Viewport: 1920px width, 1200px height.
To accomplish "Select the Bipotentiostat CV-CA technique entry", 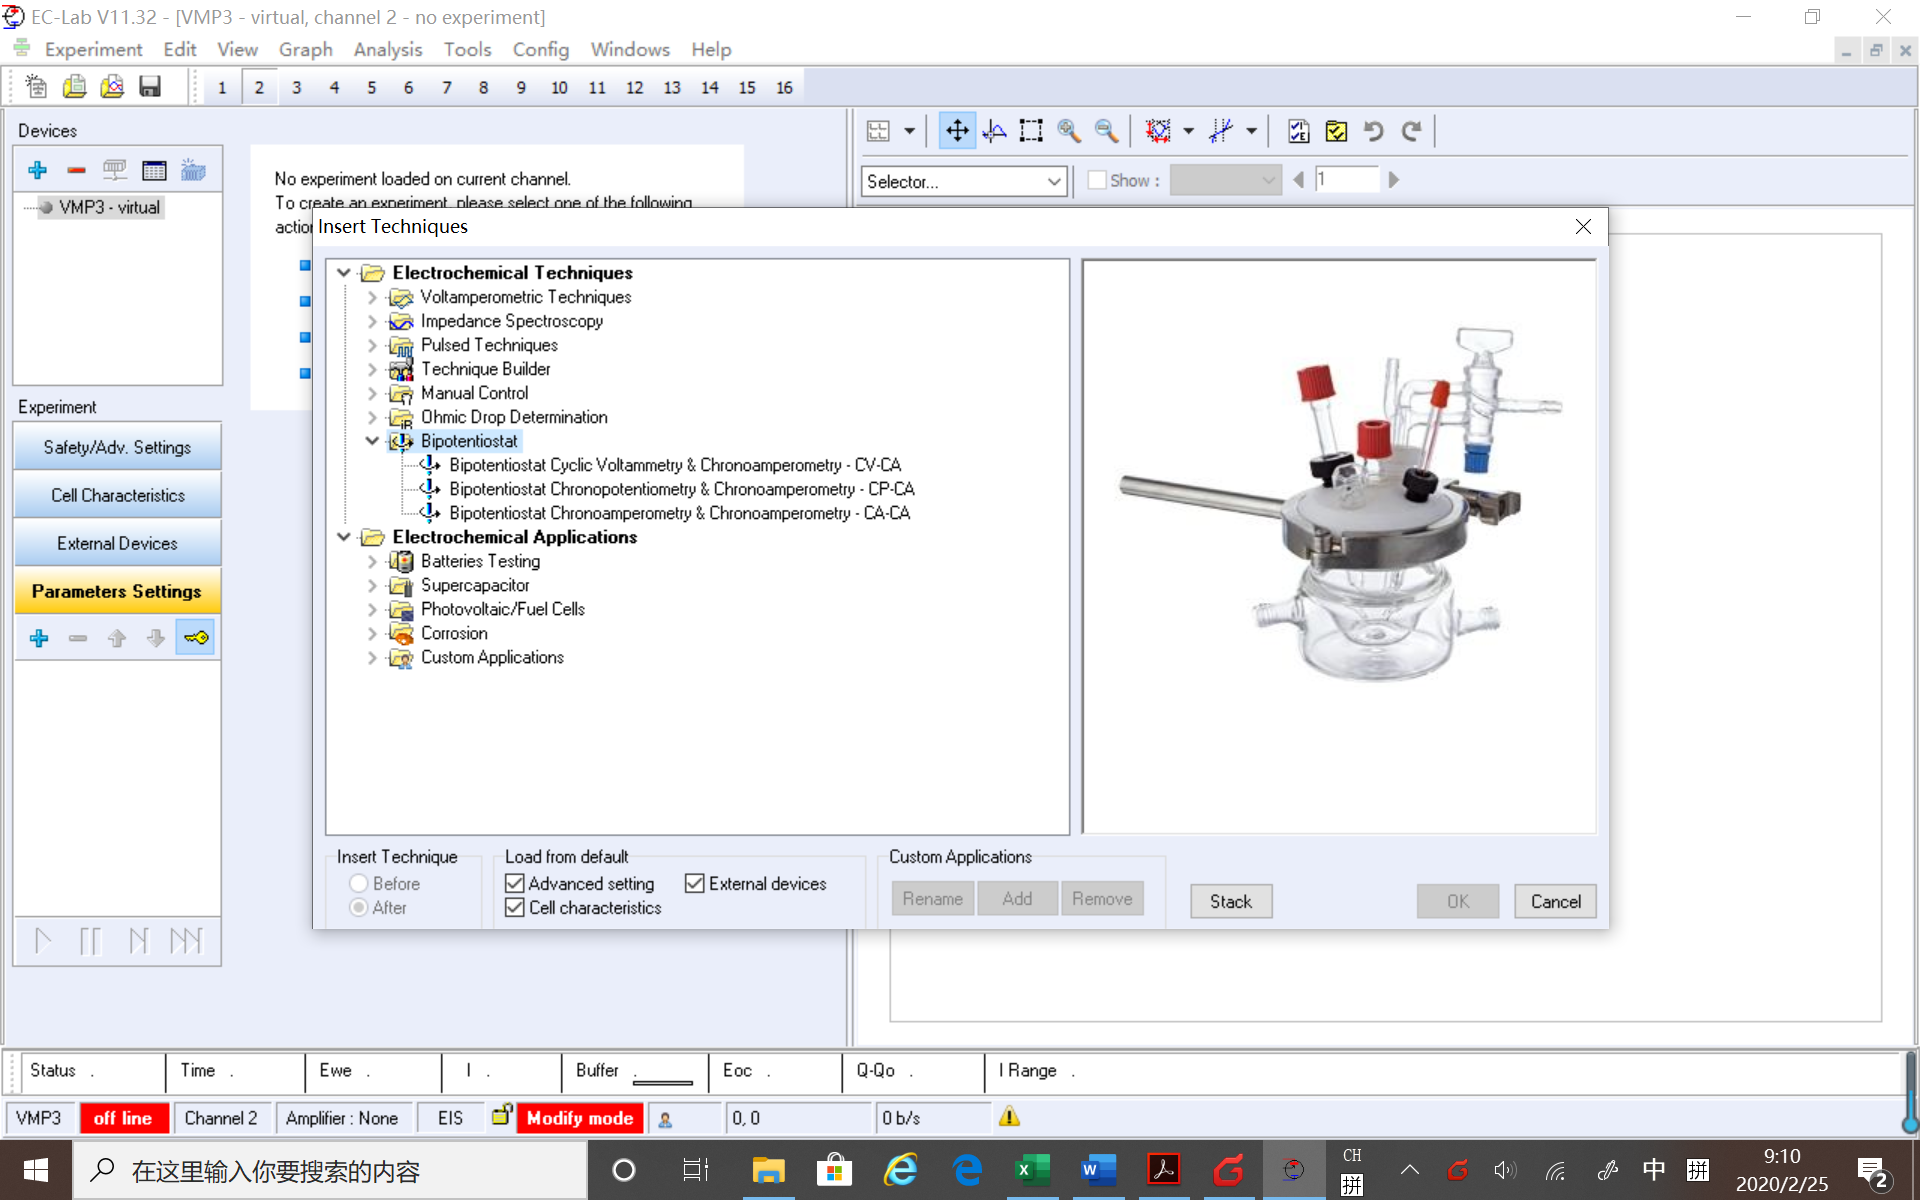I will [x=675, y=465].
